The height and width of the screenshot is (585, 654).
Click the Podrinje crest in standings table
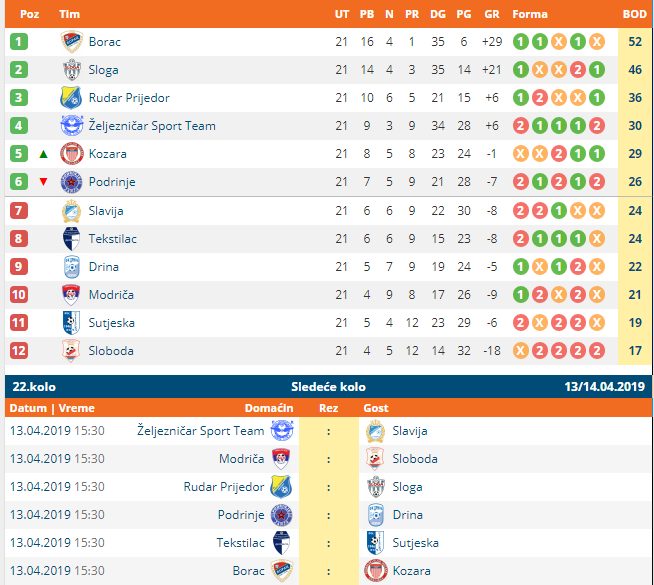click(x=71, y=182)
